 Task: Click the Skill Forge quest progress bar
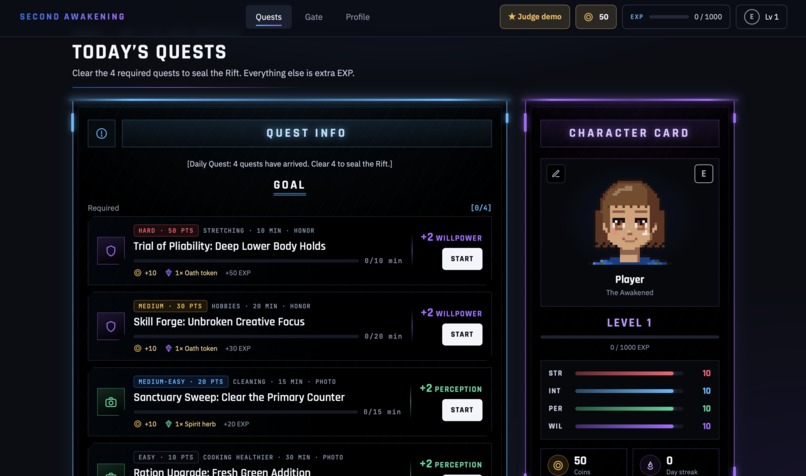[x=246, y=337]
